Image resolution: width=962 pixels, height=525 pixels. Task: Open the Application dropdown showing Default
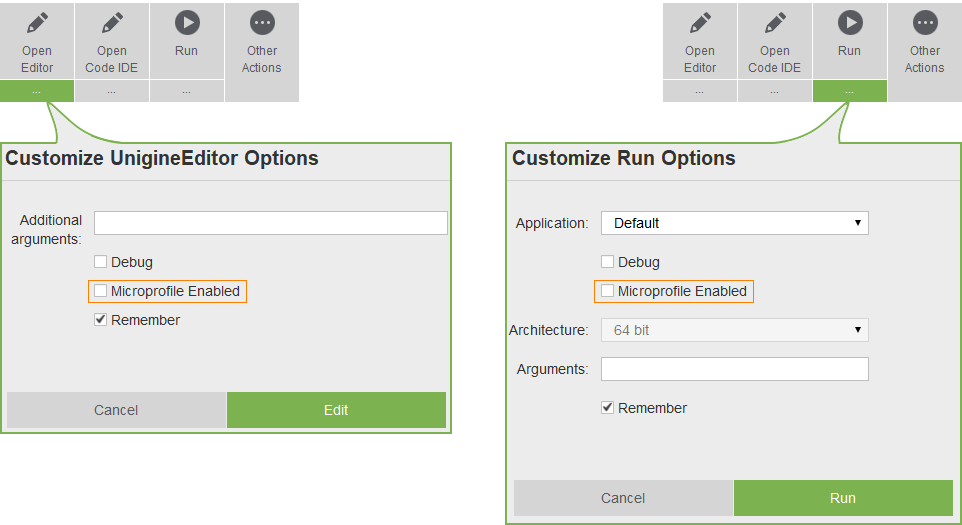[735, 223]
